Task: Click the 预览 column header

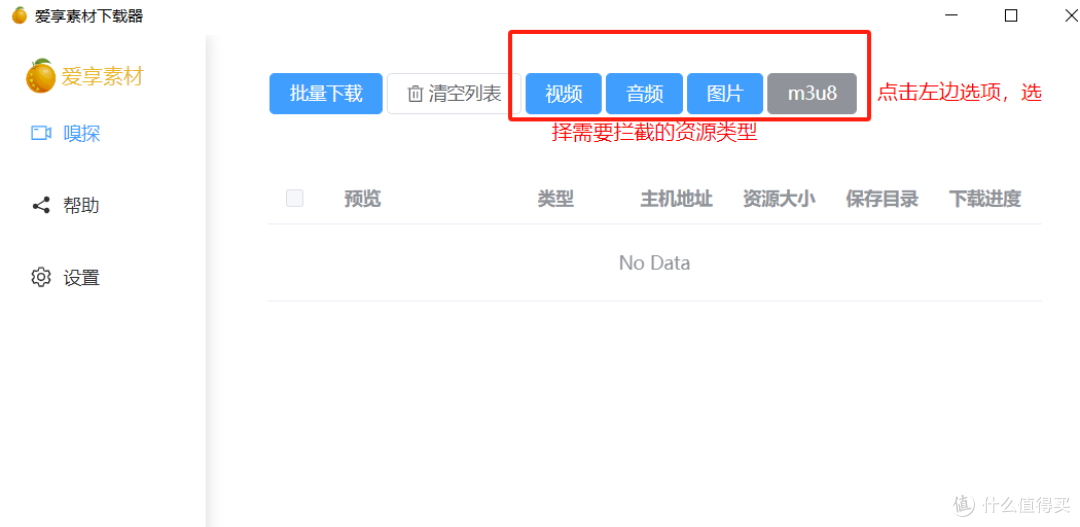Action: 362,199
